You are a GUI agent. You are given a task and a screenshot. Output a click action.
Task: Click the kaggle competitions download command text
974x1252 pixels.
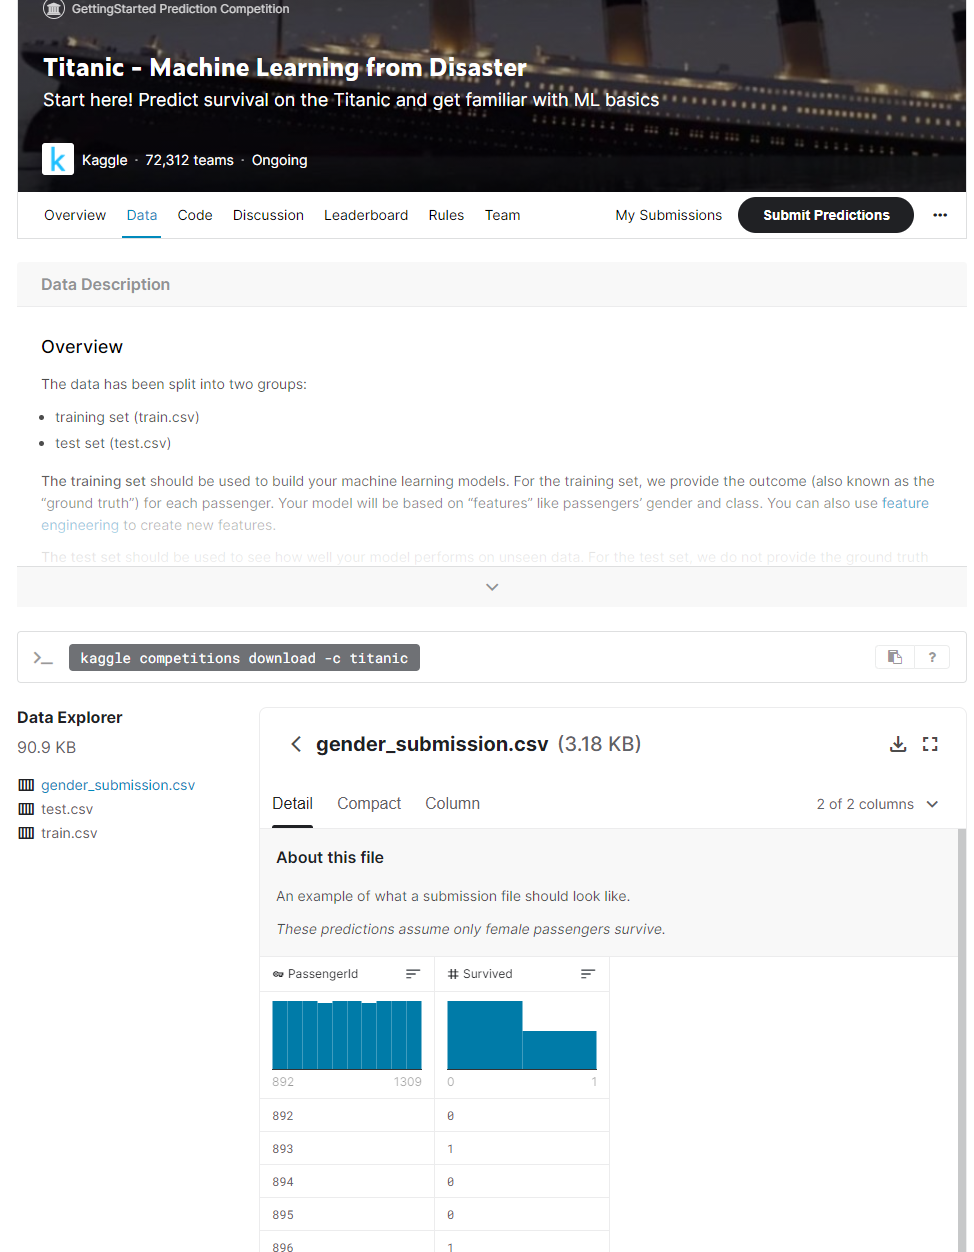click(244, 658)
